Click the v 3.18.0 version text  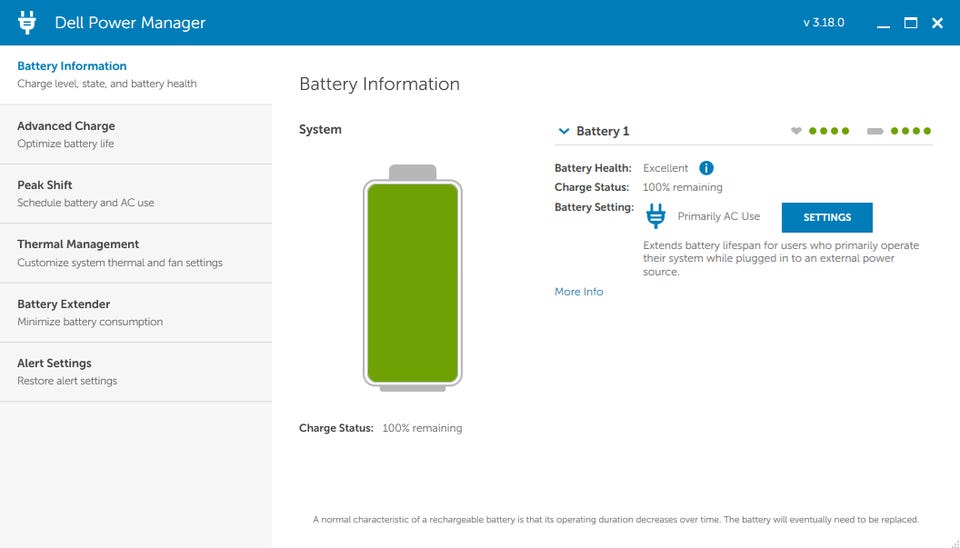(x=823, y=23)
